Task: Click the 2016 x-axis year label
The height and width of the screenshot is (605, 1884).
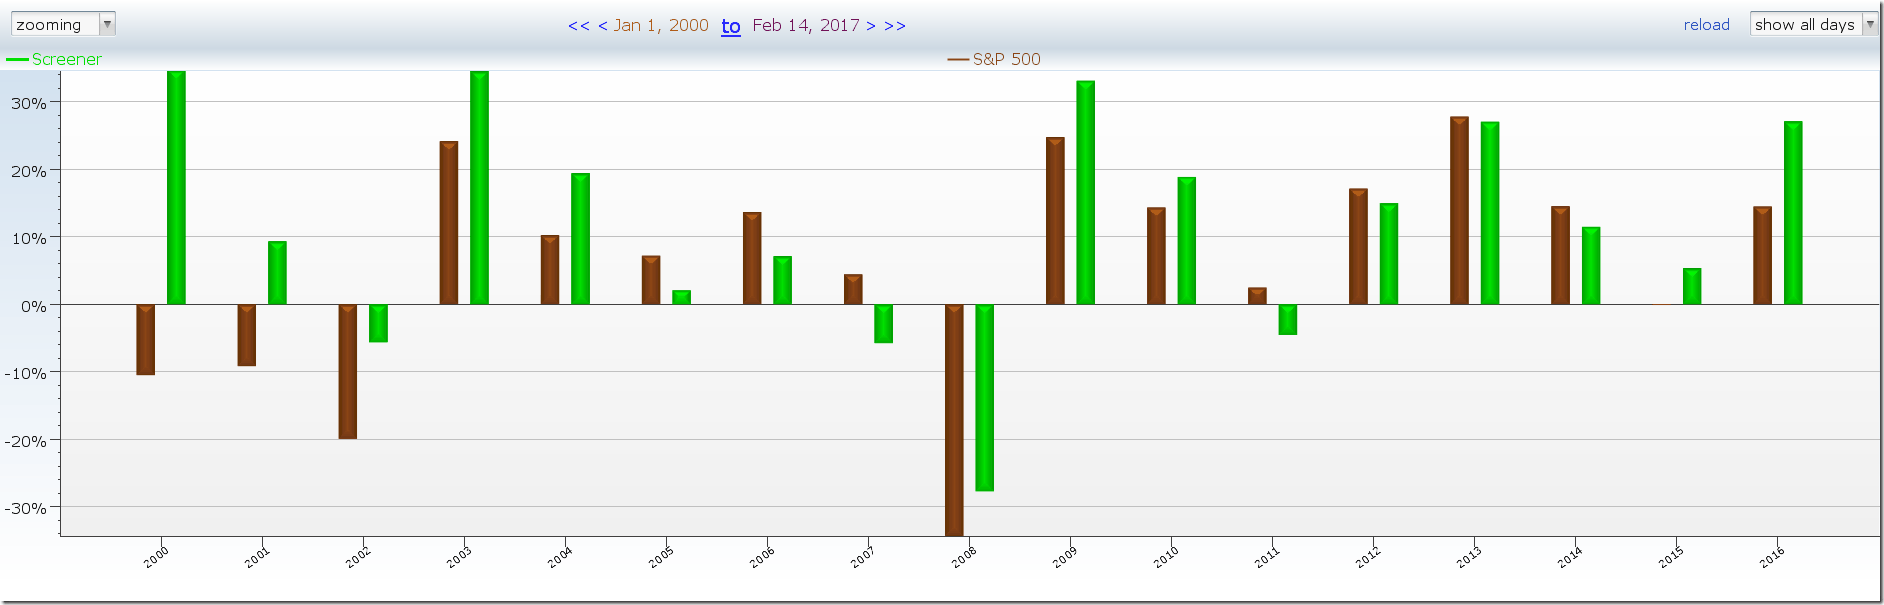Action: 1772,557
